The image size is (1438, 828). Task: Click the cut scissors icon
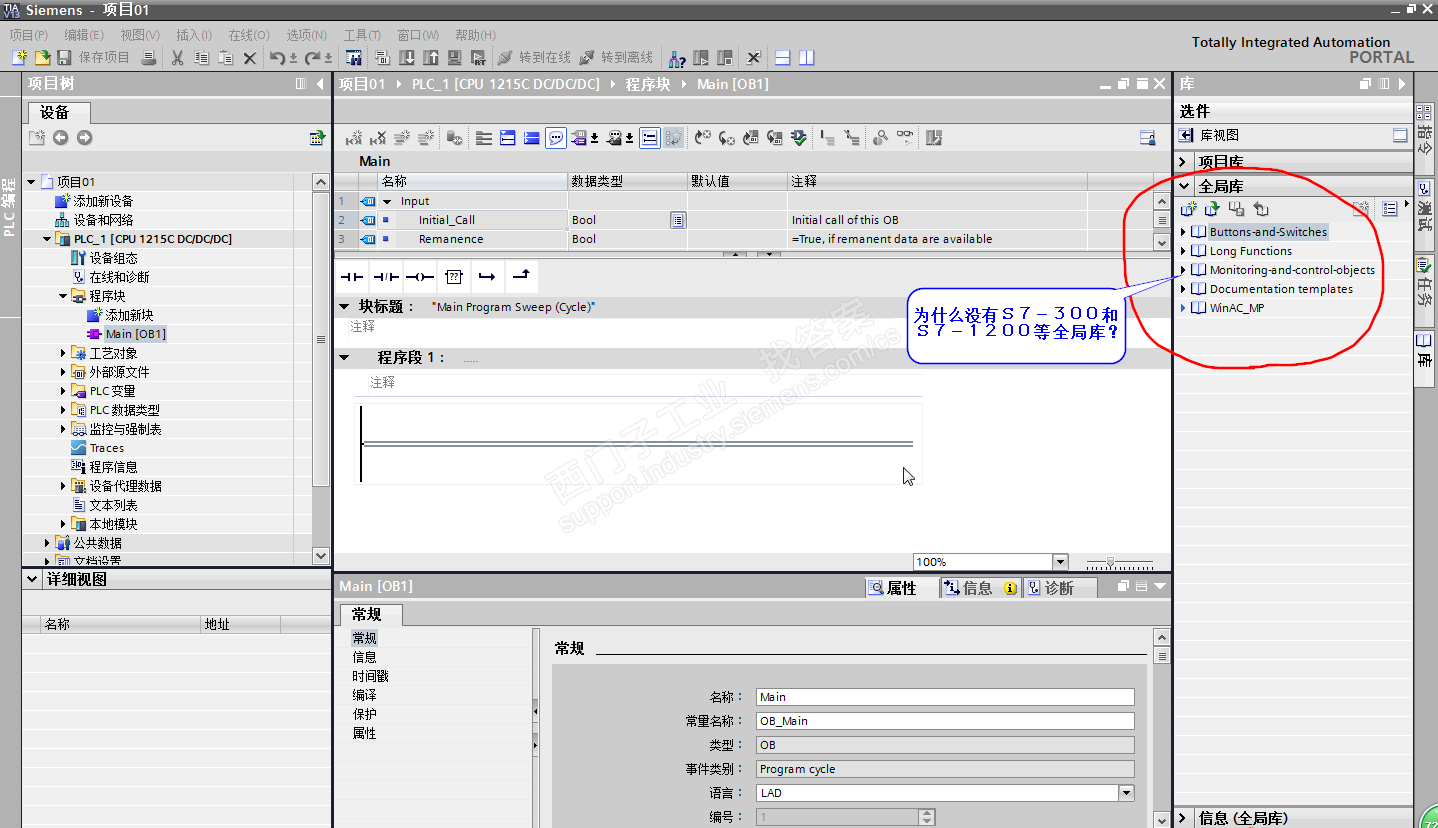pos(178,58)
